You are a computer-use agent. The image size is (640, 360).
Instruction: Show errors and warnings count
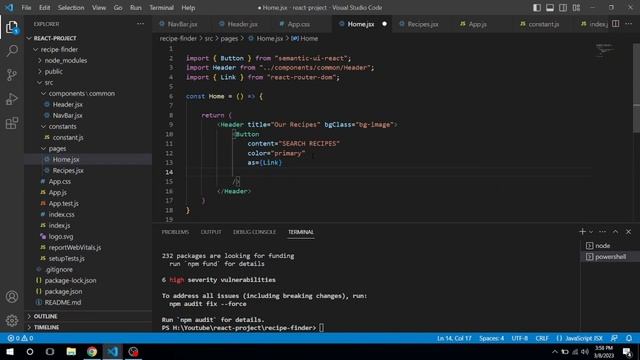20,338
